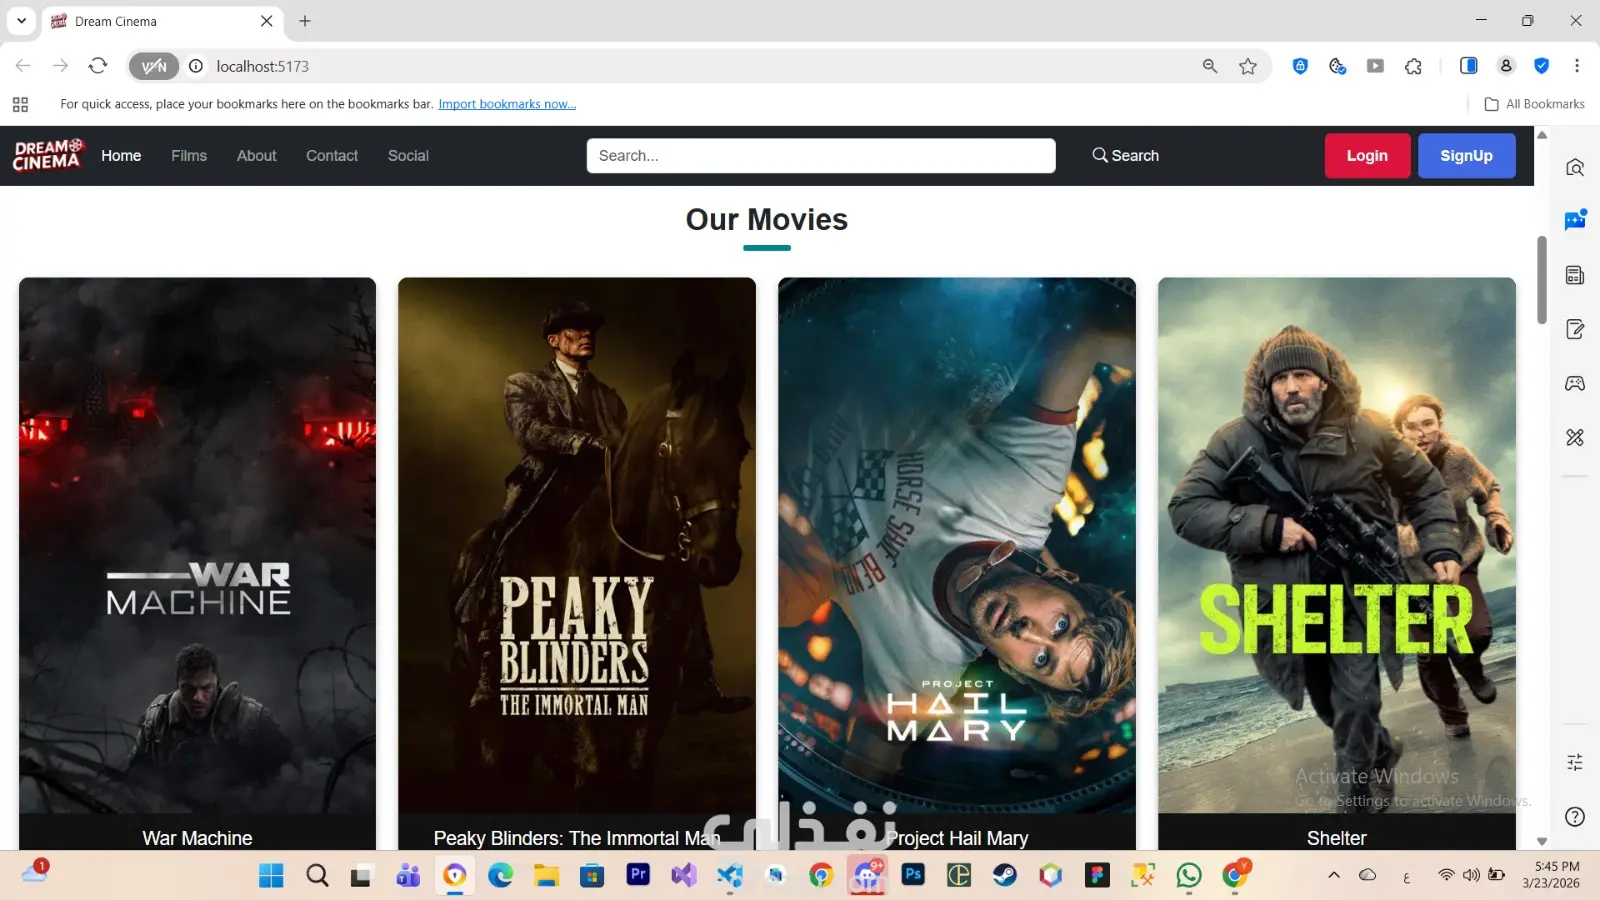Image resolution: width=1600 pixels, height=900 pixels.
Task: Open sidebar AI chat icon
Action: tap(1575, 220)
